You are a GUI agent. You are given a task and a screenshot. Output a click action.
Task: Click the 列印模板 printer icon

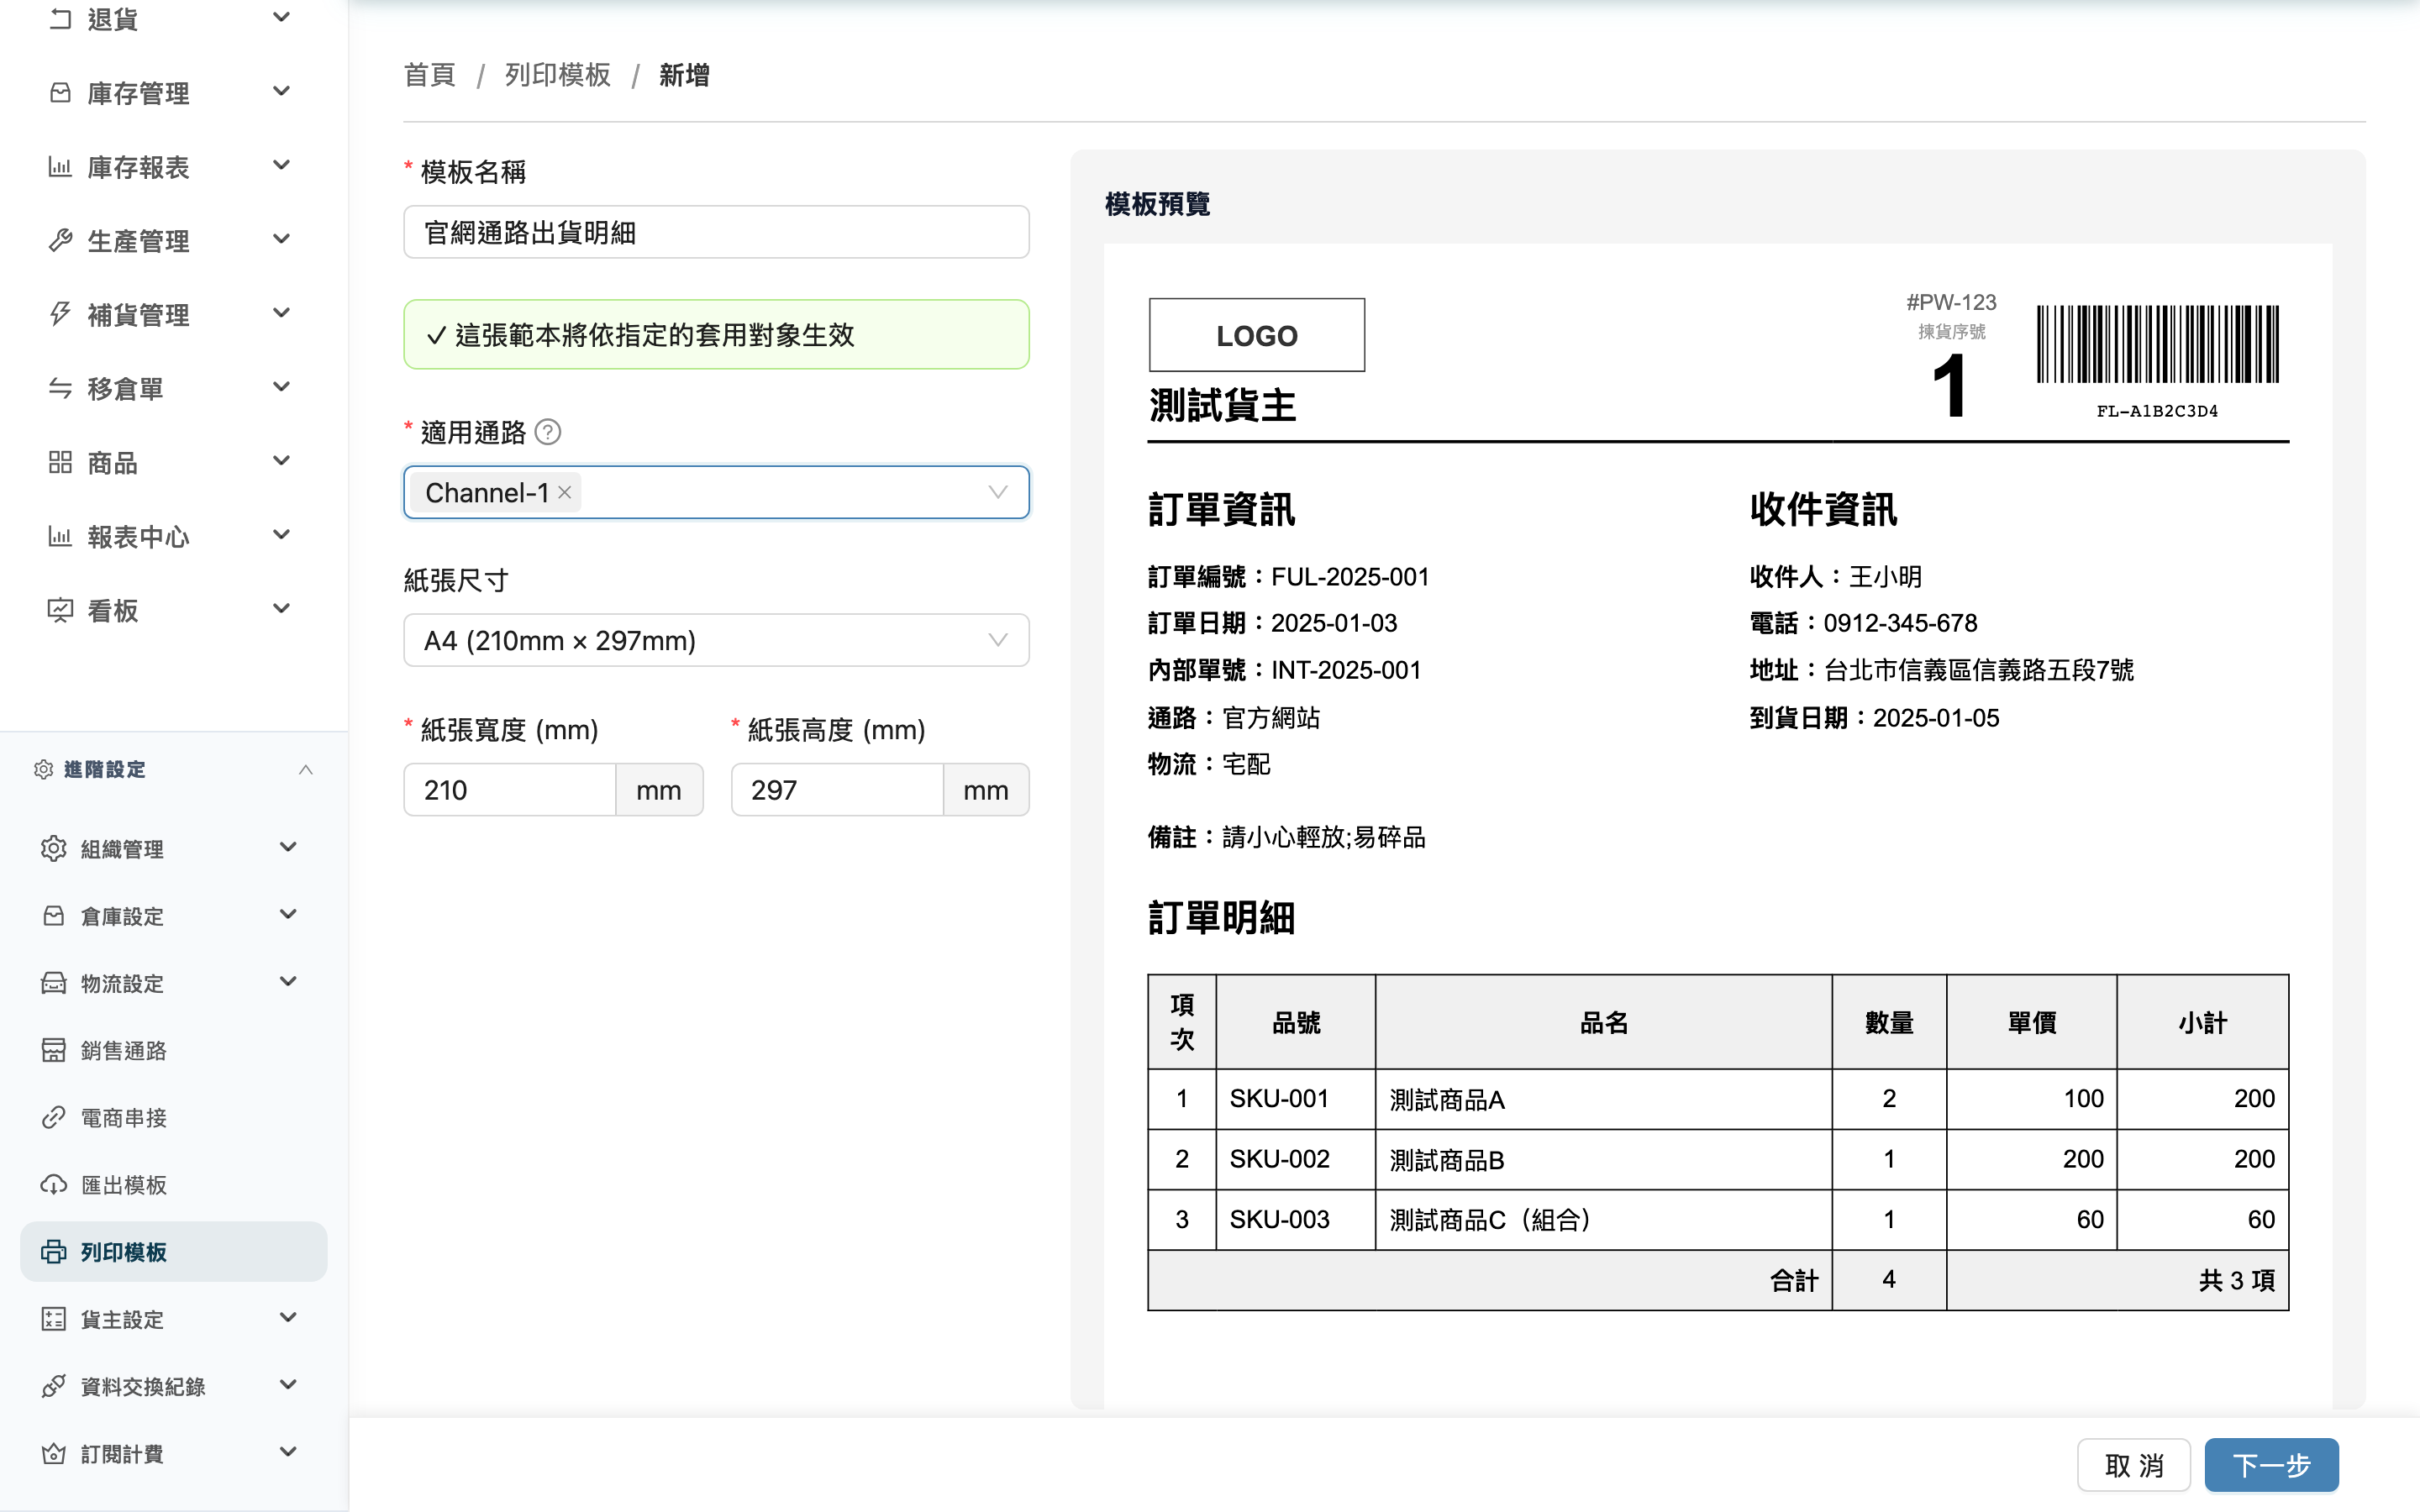coord(54,1252)
